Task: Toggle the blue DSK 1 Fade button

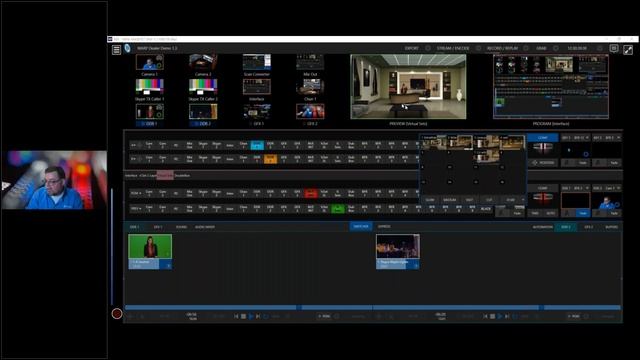Action: tap(582, 213)
